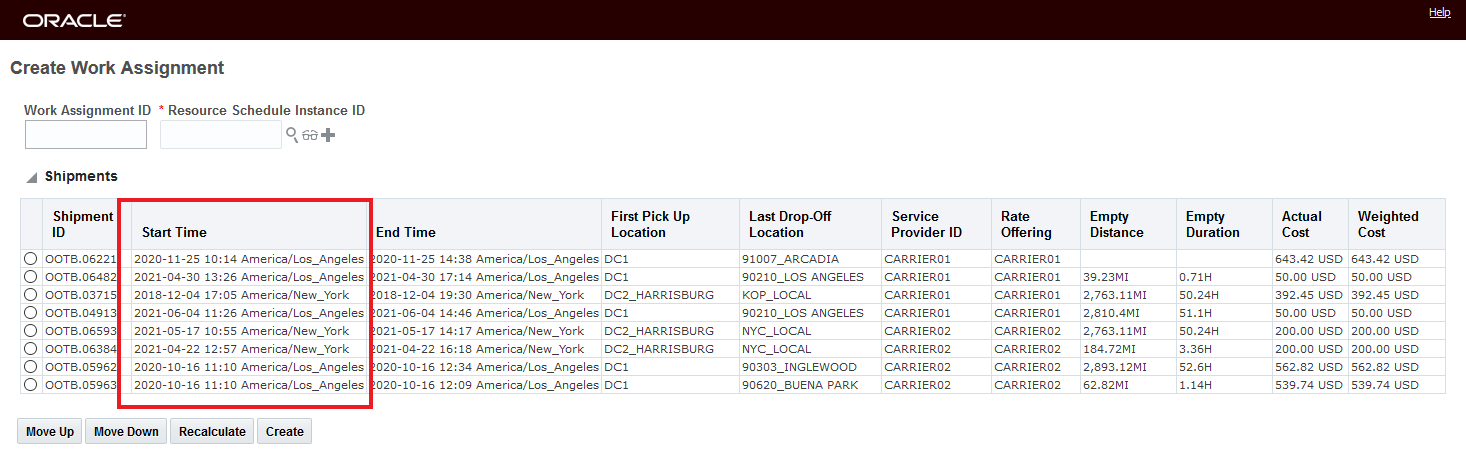This screenshot has height=453, width=1466.
Task: Click the Resource Schedule Instance search magnifier icon
Action: click(292, 135)
